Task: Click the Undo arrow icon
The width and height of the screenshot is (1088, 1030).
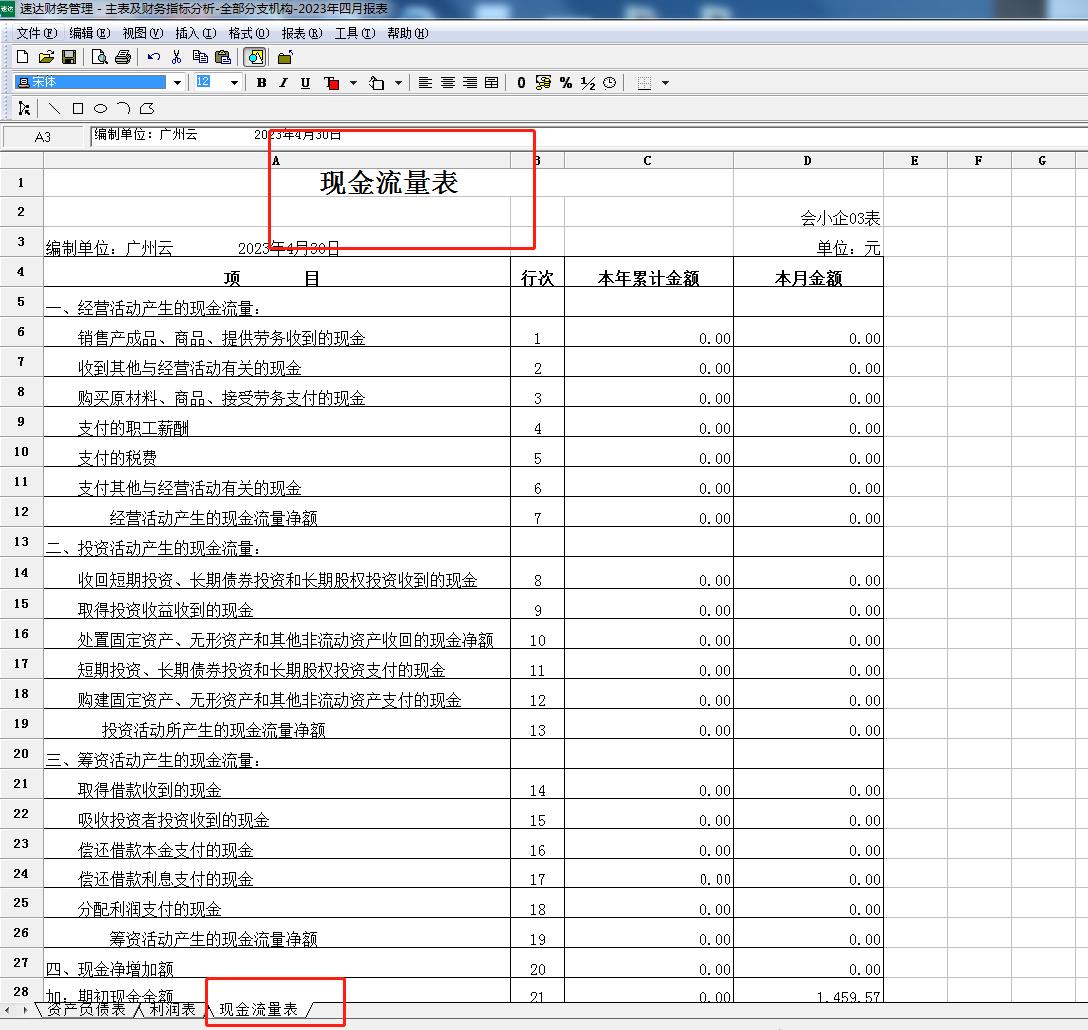Action: [x=154, y=57]
